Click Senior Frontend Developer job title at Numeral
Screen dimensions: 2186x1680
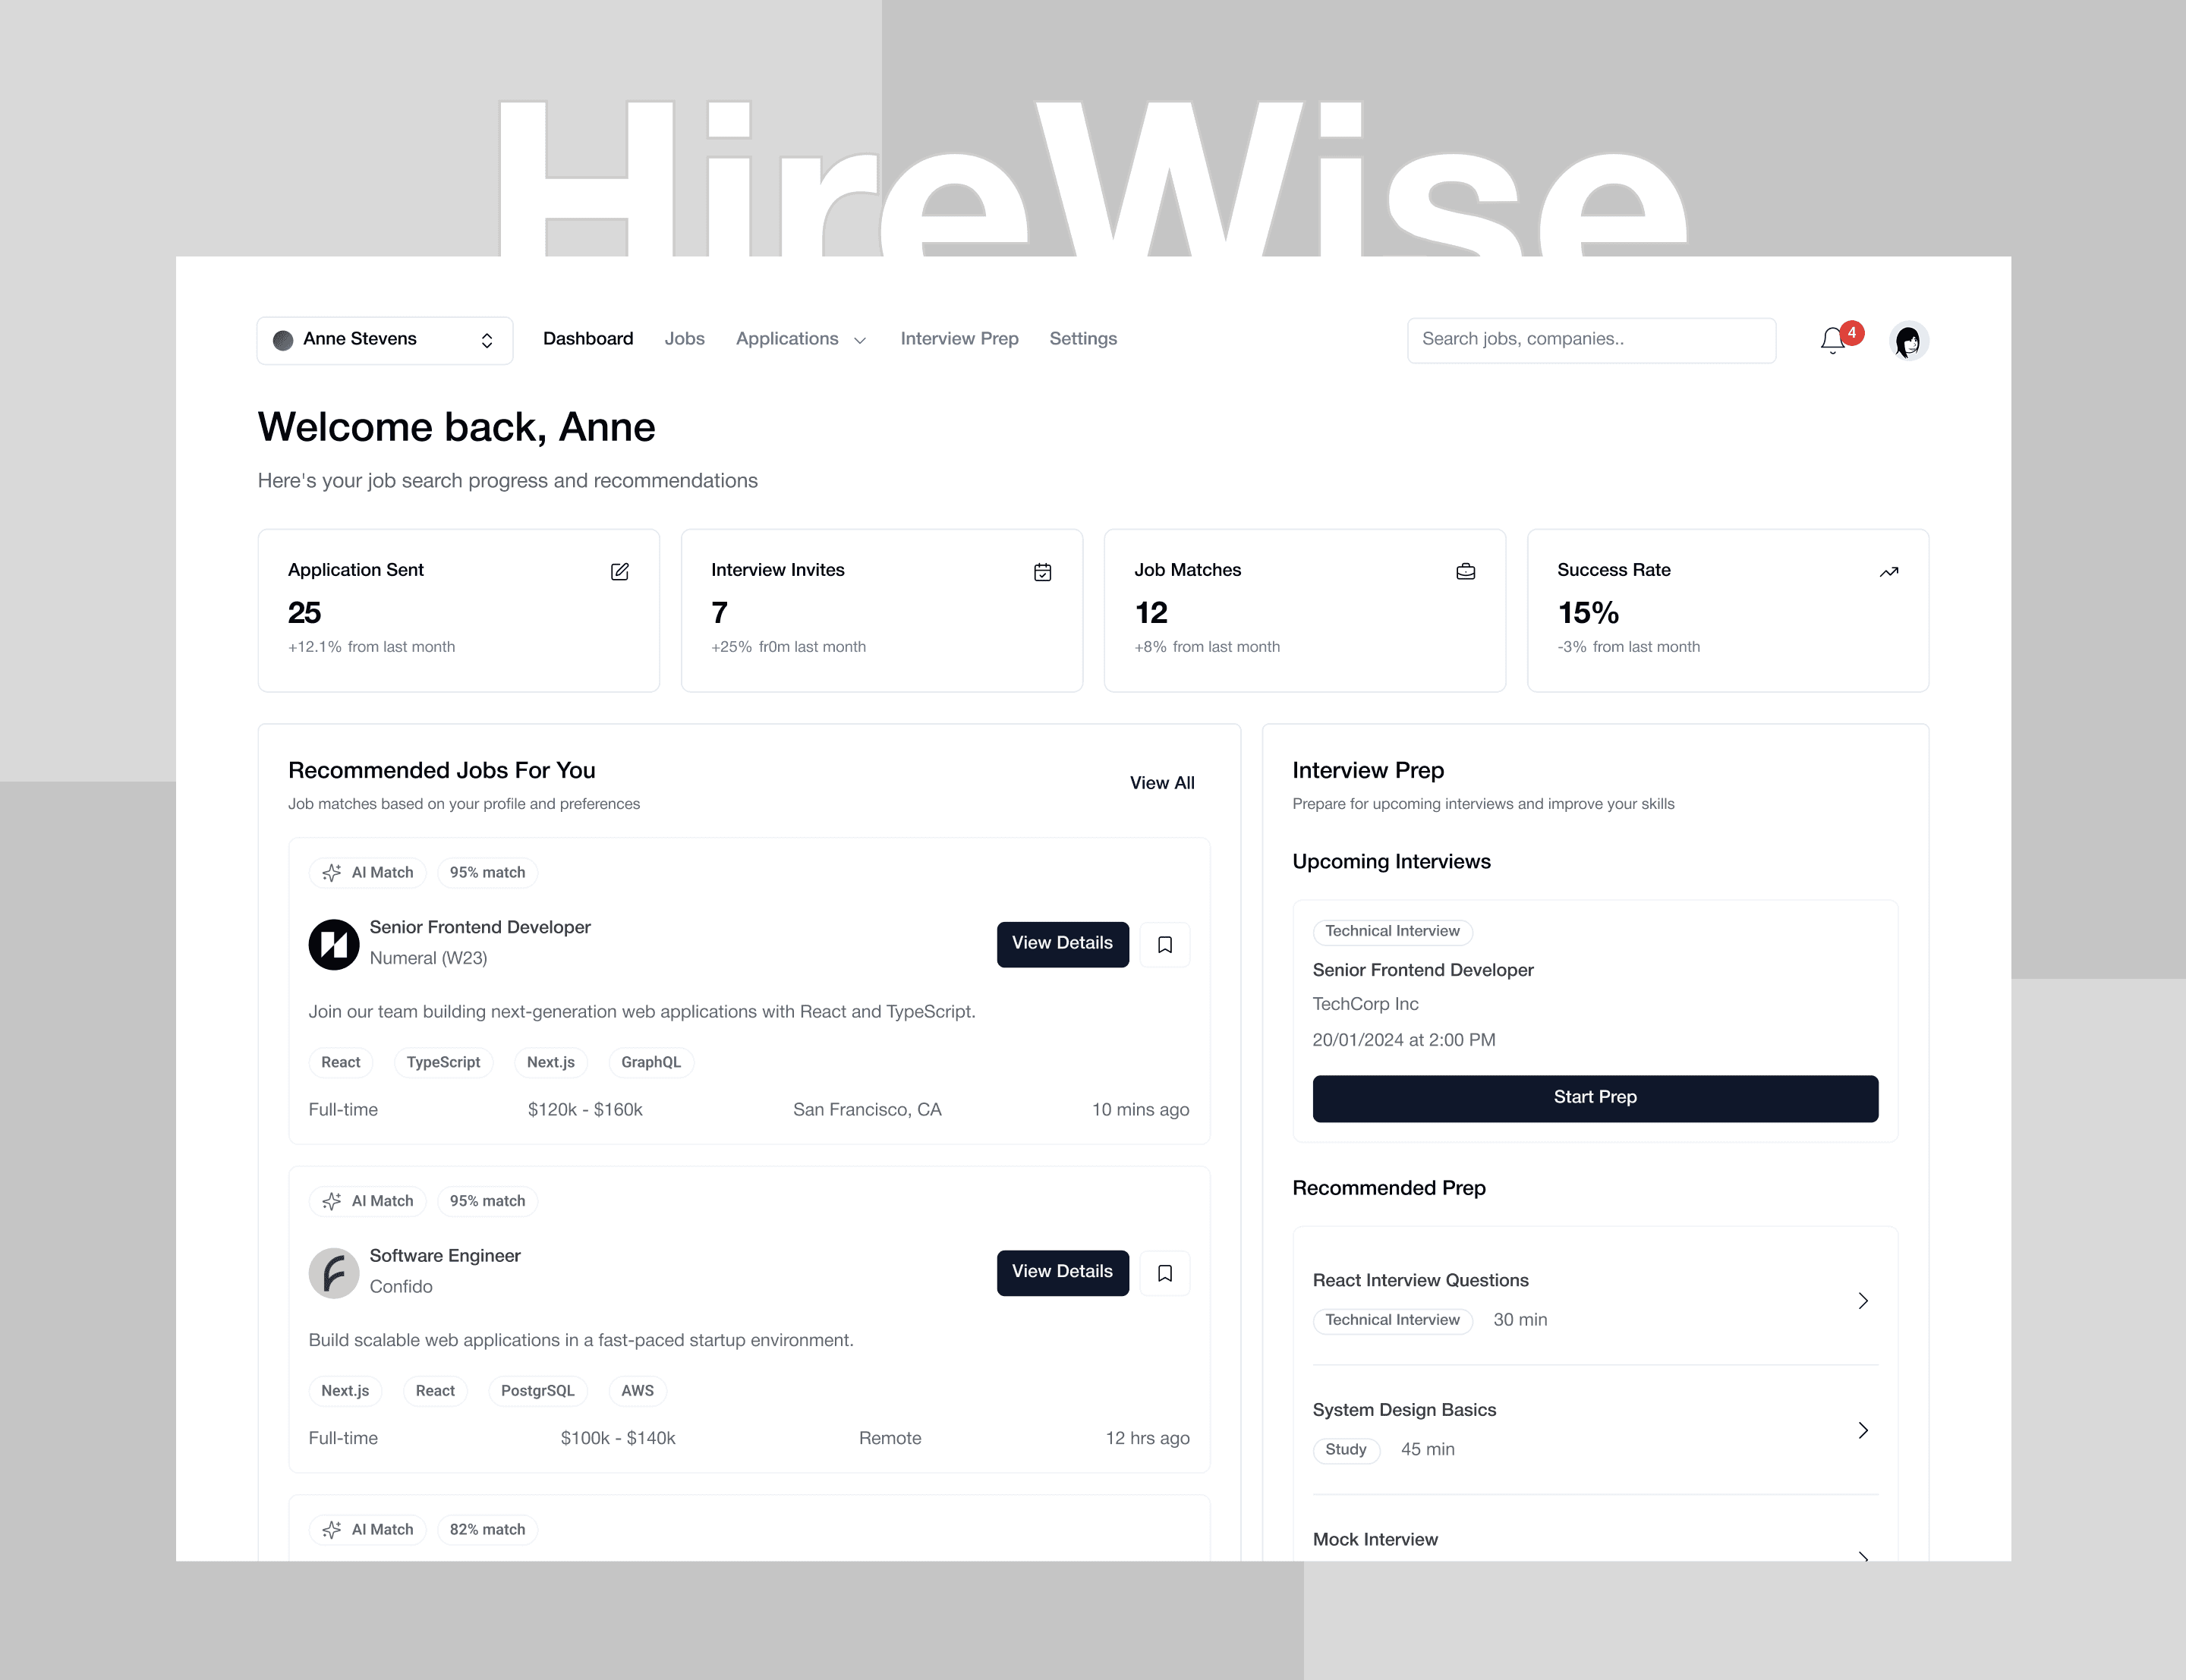[x=480, y=927]
